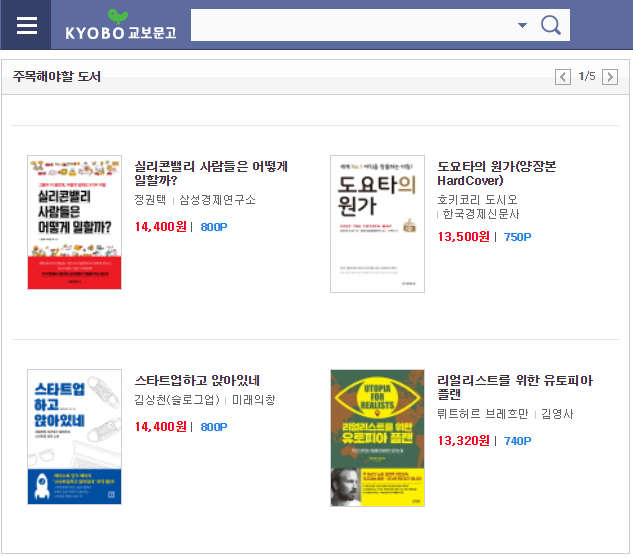
Task: Click price 14,400원 of 스타트업하고 앉아있네
Action: pyautogui.click(x=161, y=427)
